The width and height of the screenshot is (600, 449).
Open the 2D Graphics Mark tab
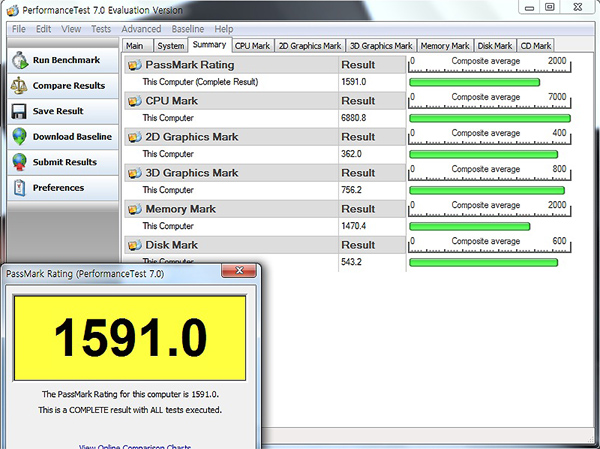coord(310,46)
